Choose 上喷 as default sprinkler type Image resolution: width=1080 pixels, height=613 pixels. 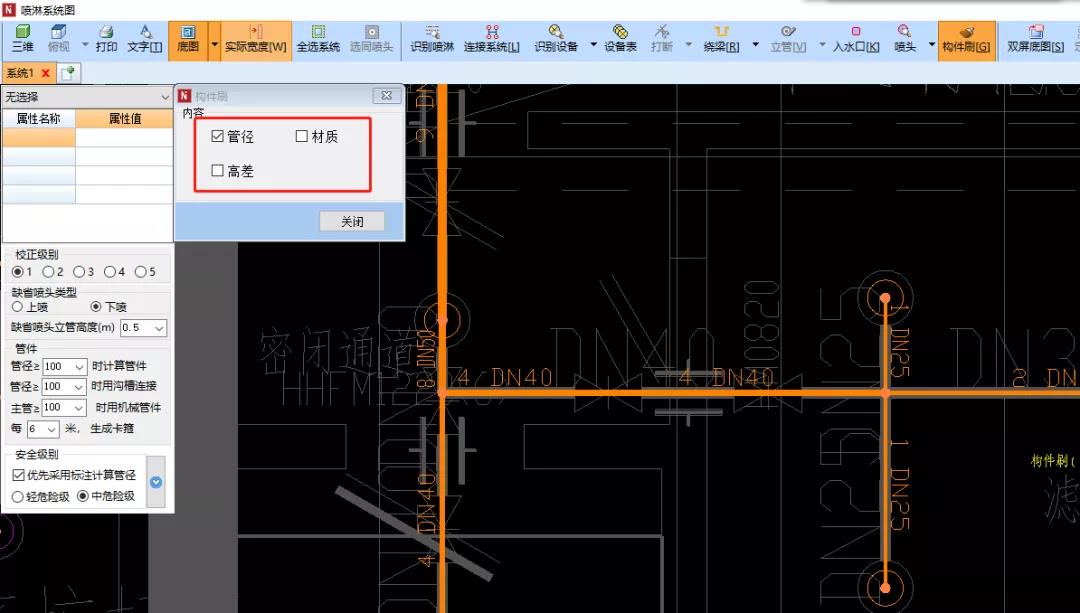coord(17,306)
